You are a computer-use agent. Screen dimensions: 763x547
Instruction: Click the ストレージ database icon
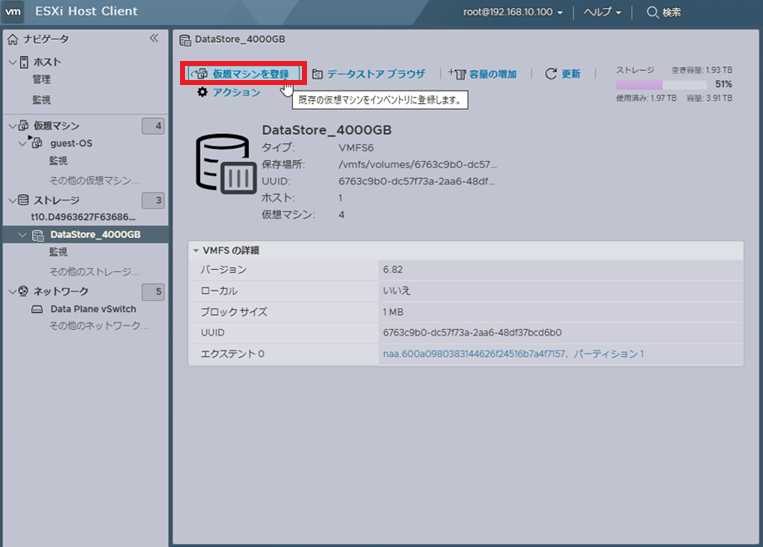(23, 200)
